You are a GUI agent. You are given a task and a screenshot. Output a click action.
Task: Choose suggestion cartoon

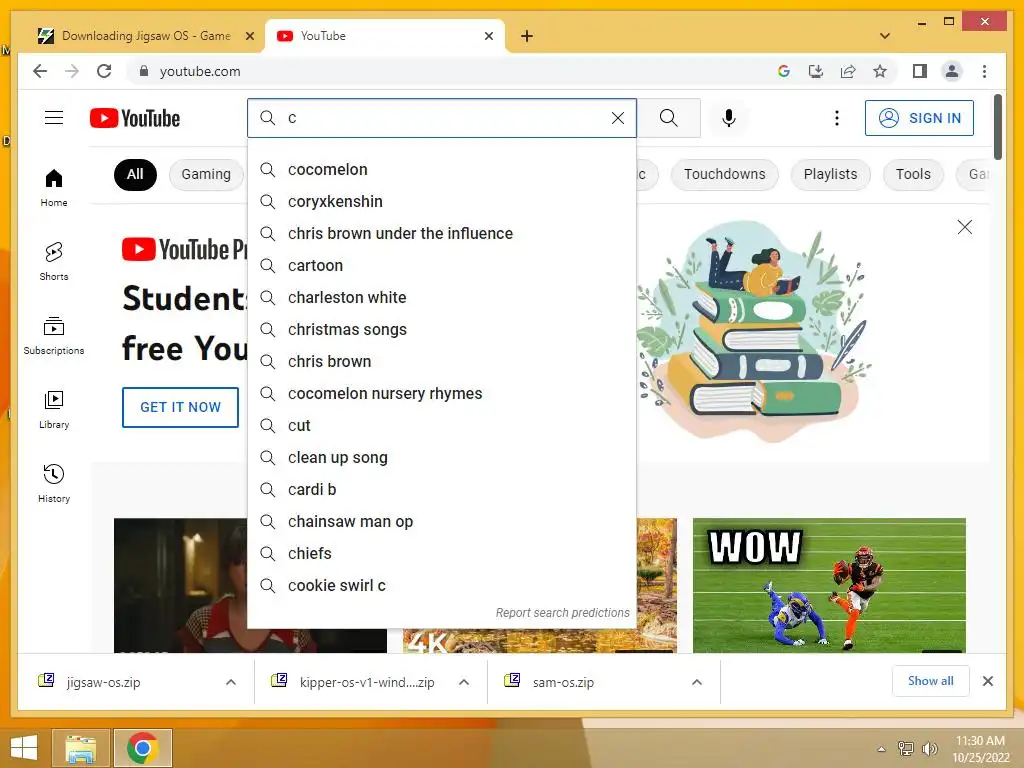(x=442, y=266)
